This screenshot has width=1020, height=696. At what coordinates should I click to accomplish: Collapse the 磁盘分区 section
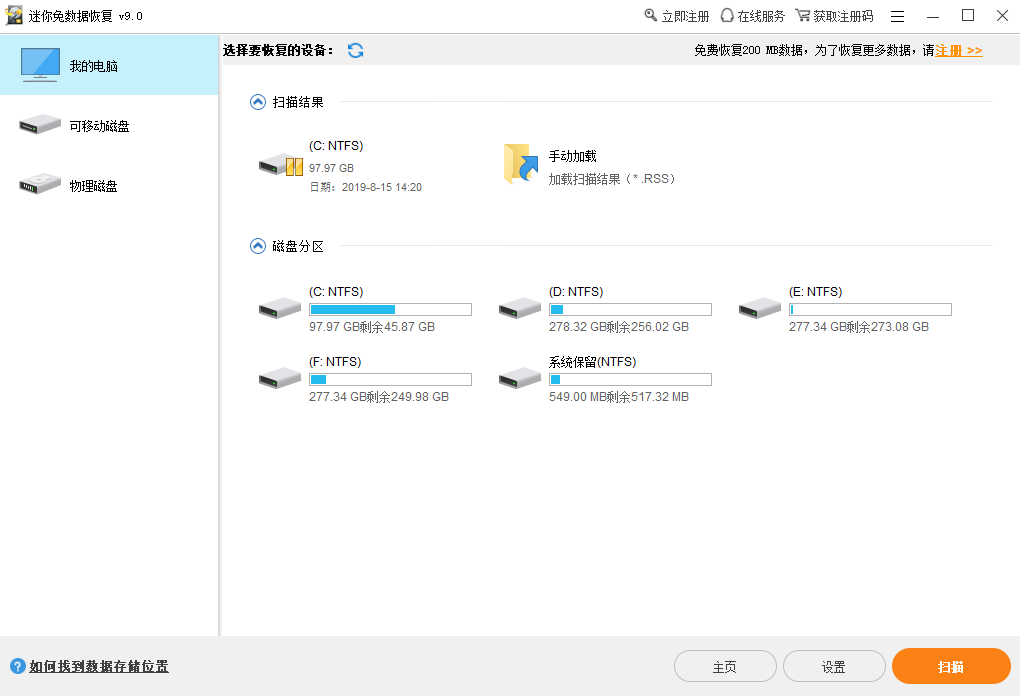(x=258, y=246)
